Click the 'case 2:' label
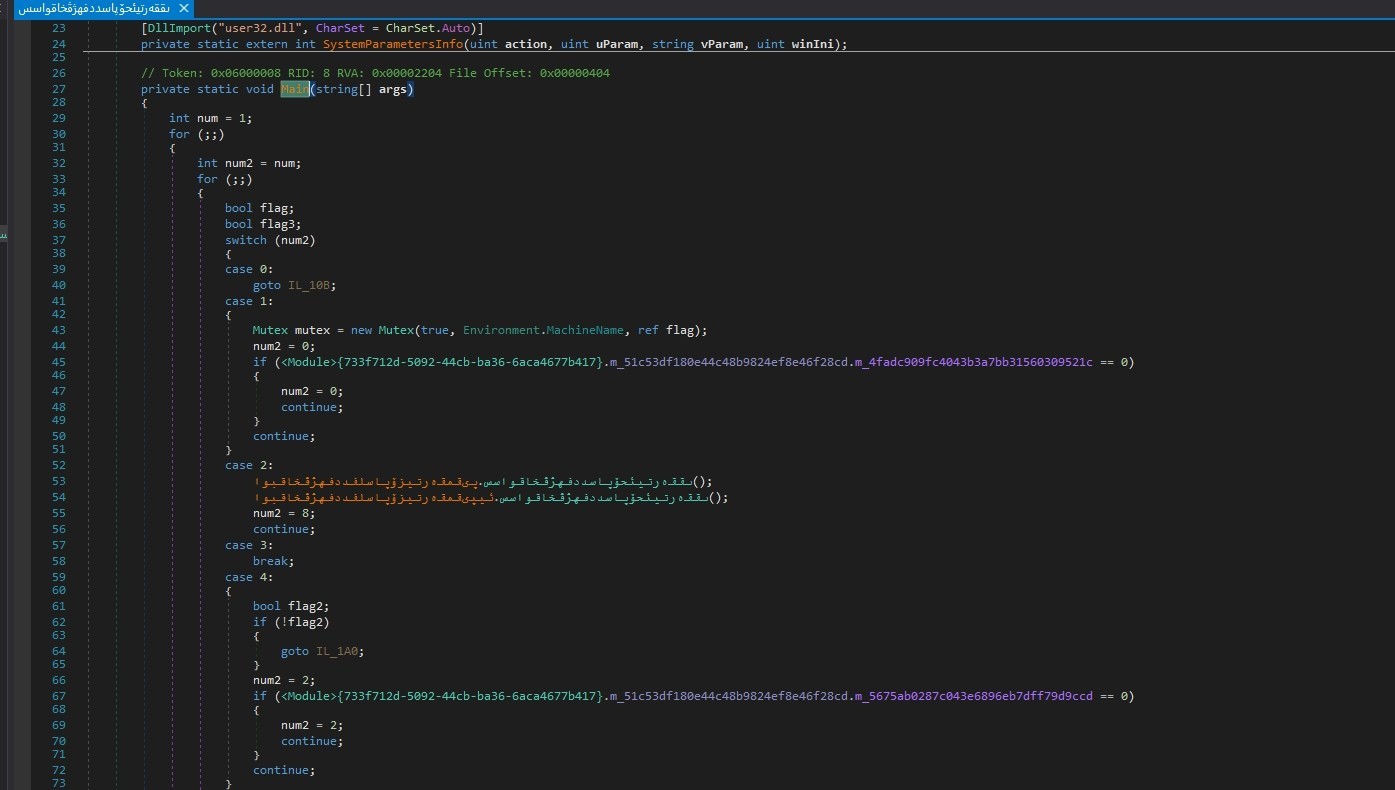 tap(249, 465)
